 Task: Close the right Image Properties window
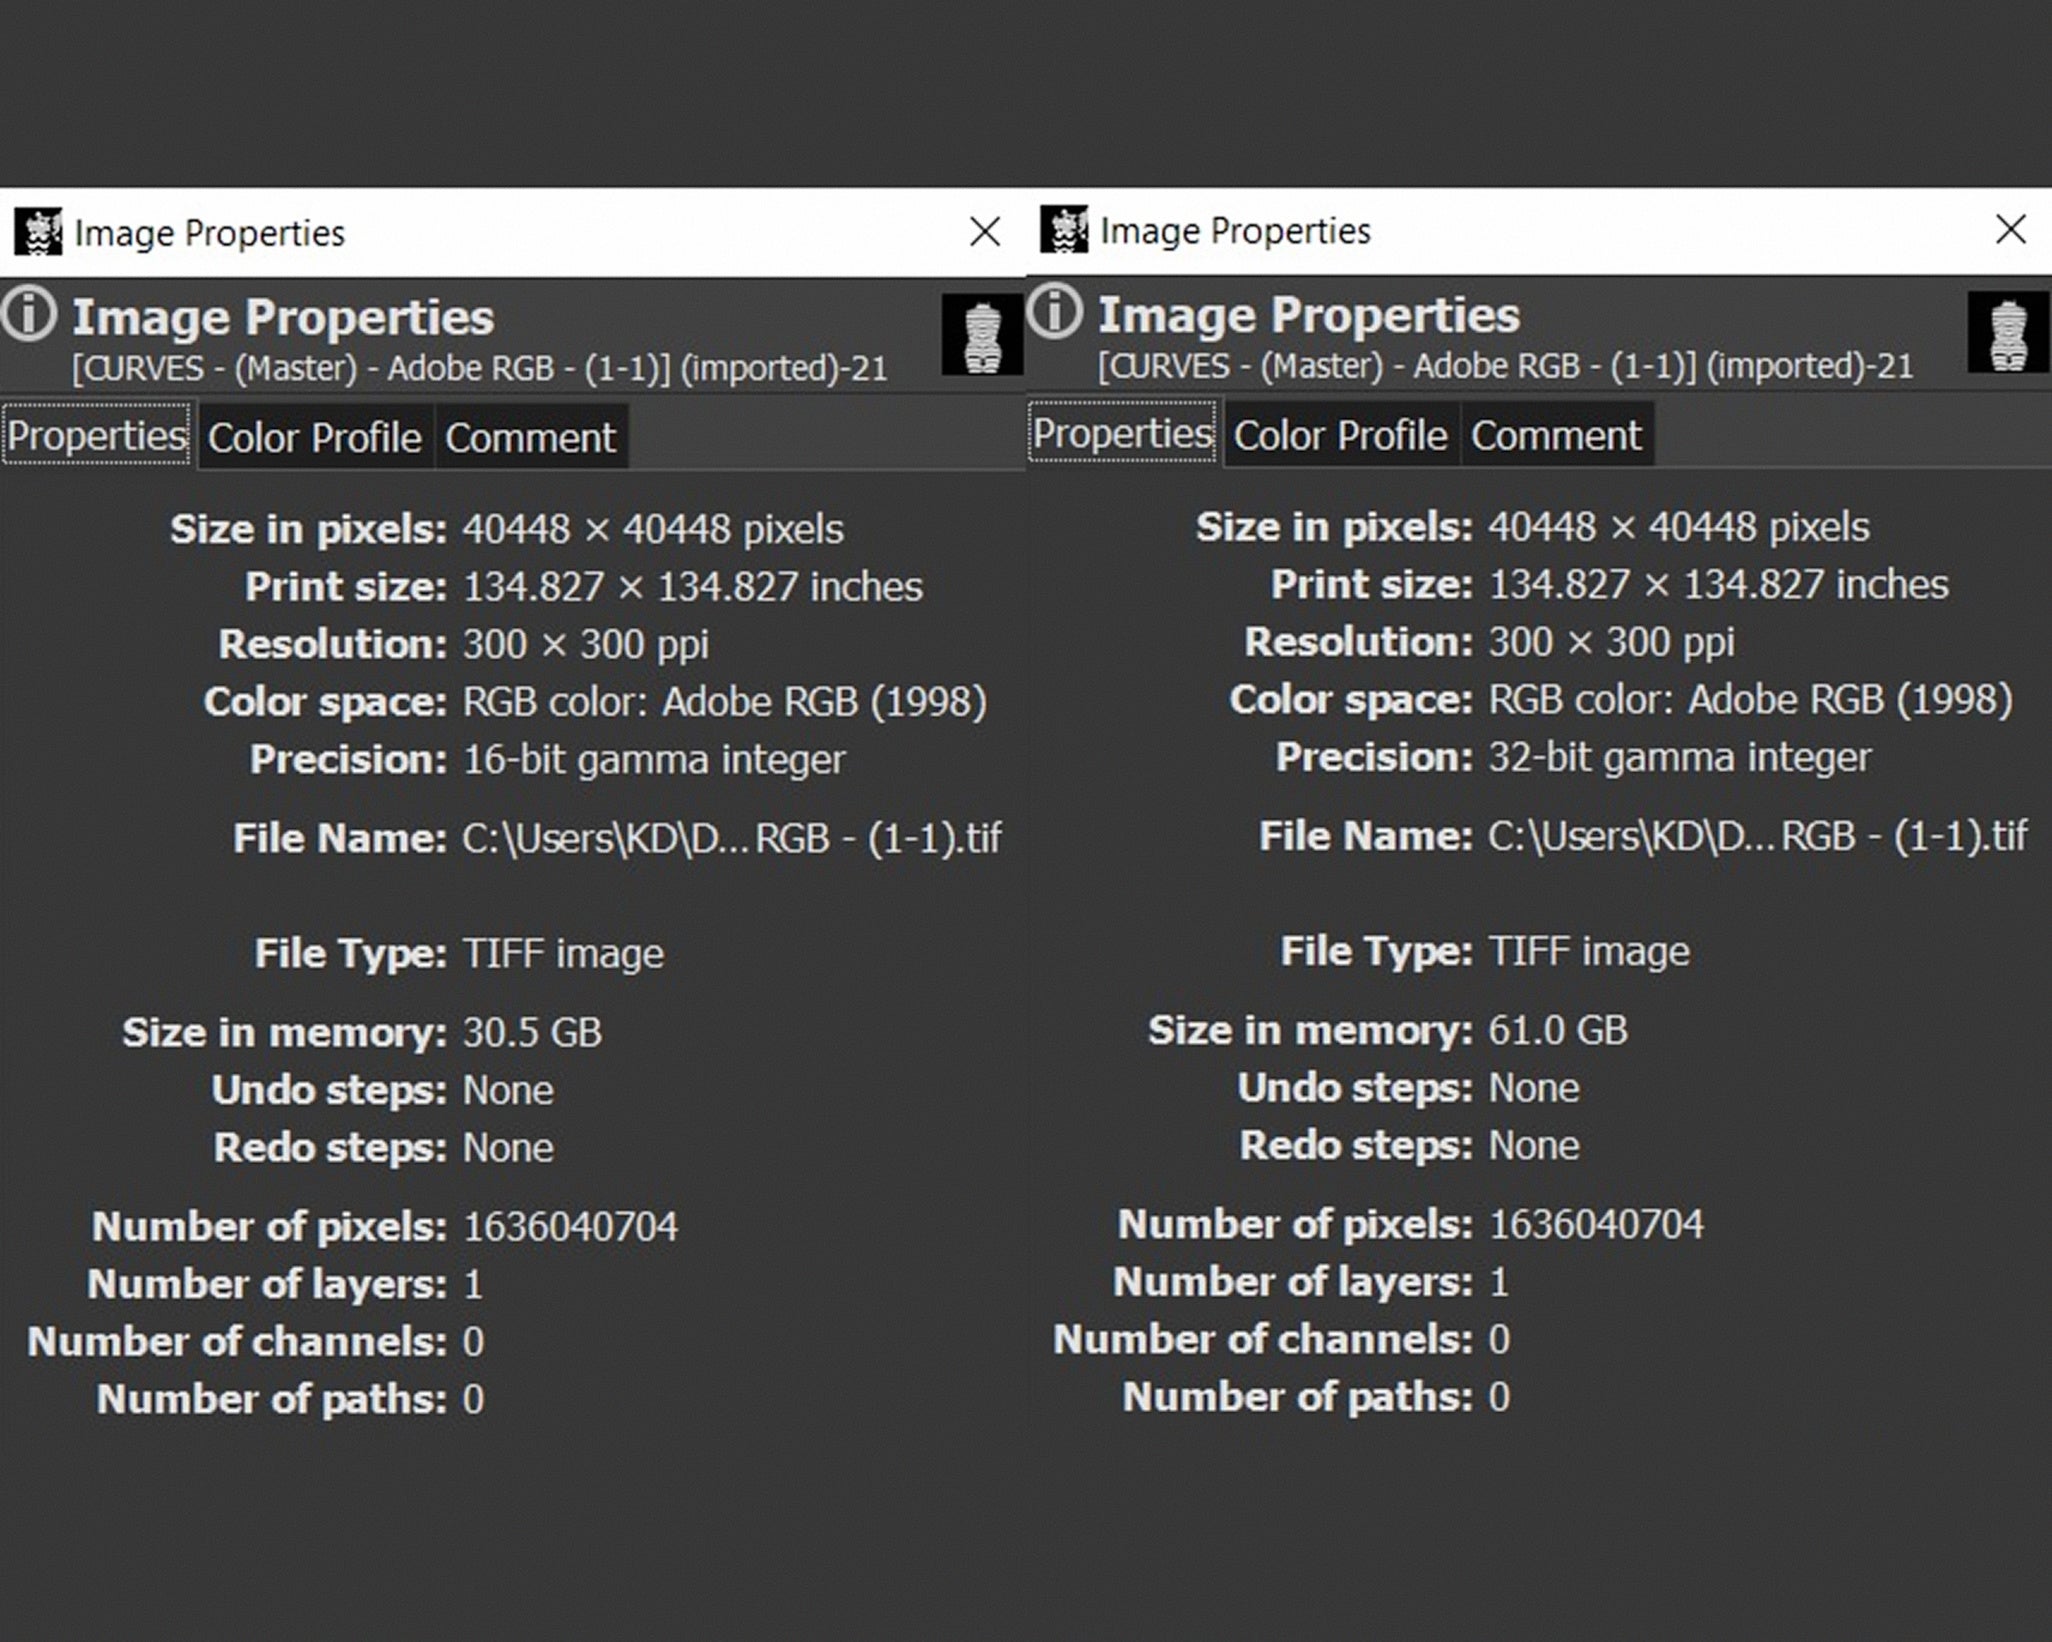2011,229
